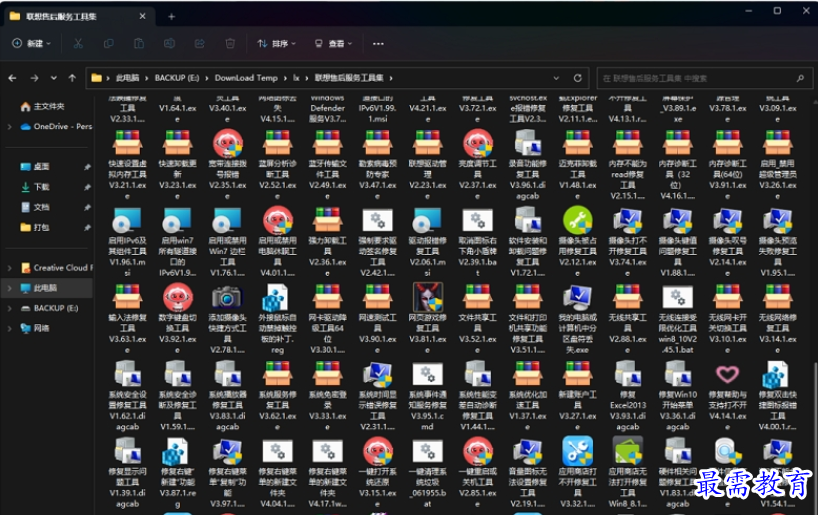Click the lx folder in the address breadcrumb
The image size is (818, 515).
click(296, 78)
